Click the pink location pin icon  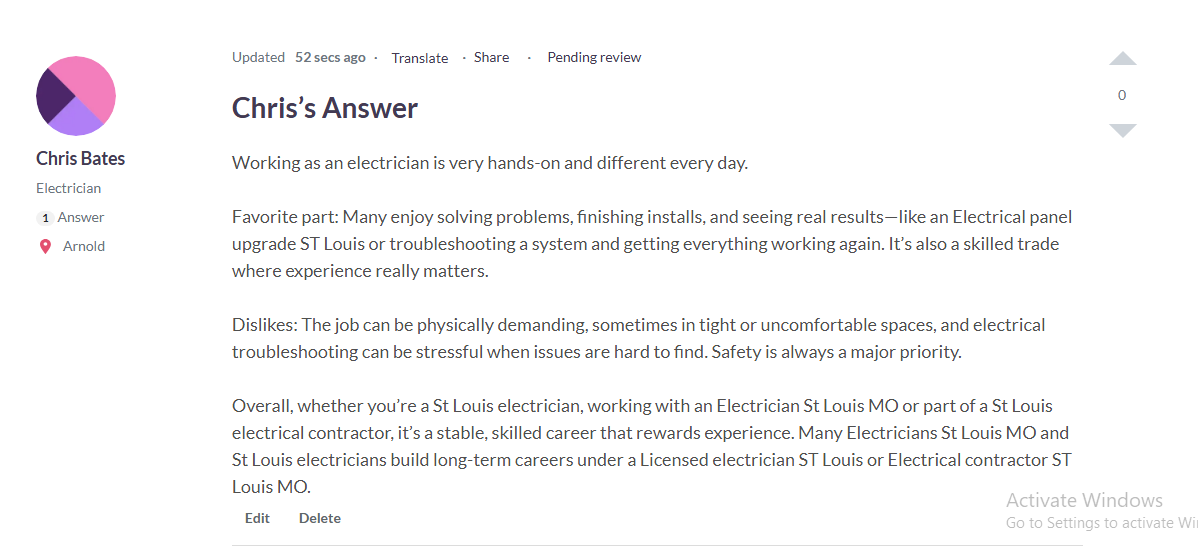[45, 247]
